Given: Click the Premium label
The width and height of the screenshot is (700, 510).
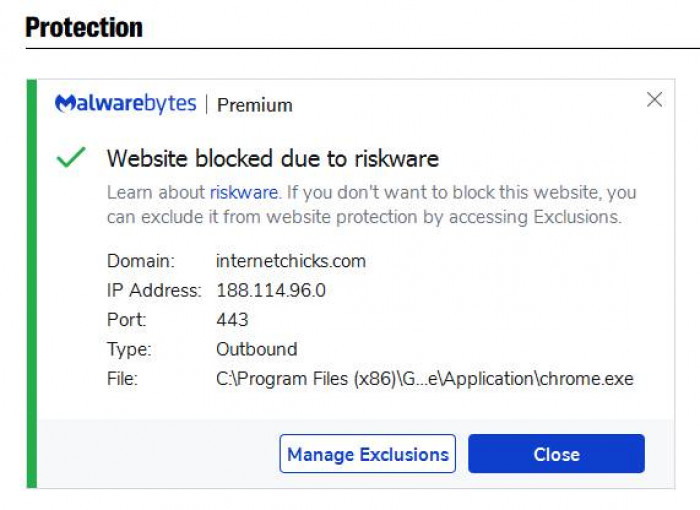Looking at the screenshot, I should [255, 105].
